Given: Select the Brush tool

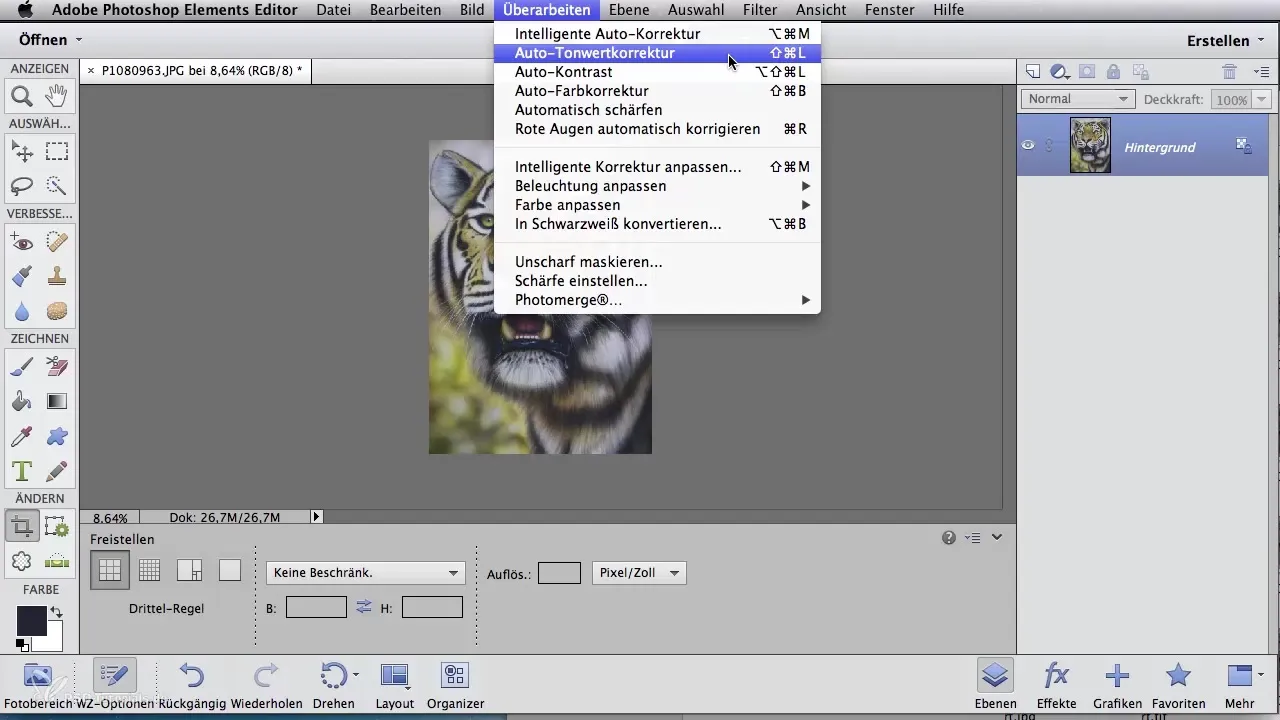Looking at the screenshot, I should tap(21, 367).
